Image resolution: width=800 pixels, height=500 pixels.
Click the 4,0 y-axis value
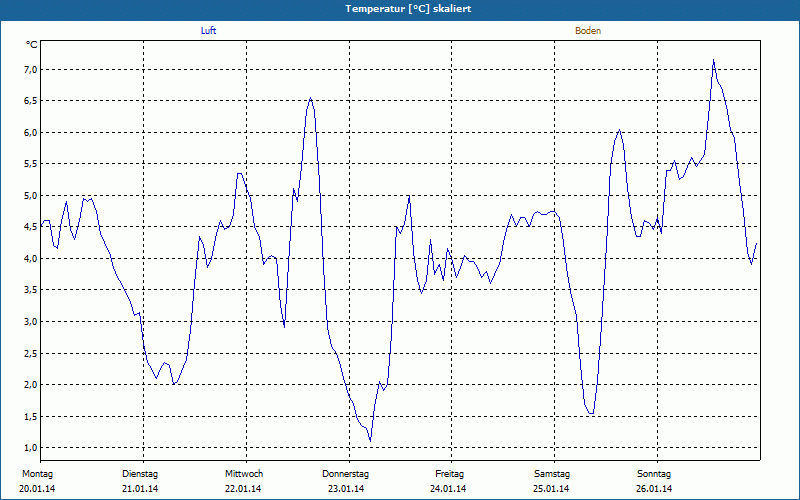tap(32, 259)
